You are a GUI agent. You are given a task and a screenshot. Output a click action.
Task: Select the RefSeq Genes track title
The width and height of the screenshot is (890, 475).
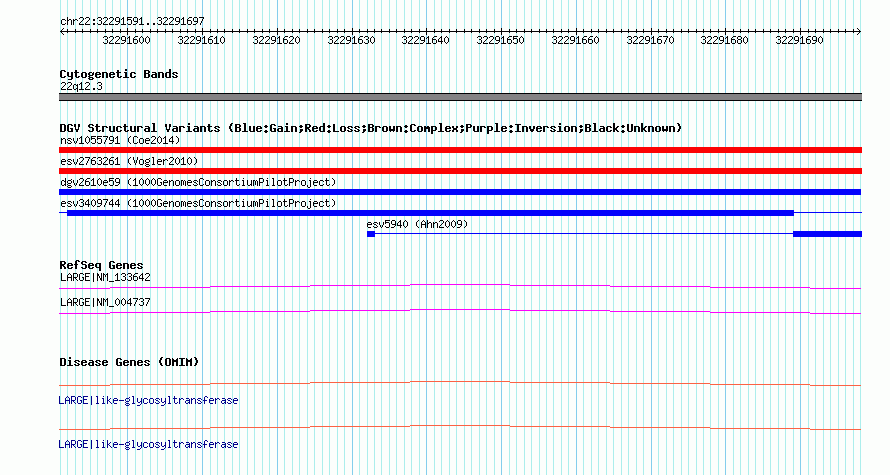[102, 265]
